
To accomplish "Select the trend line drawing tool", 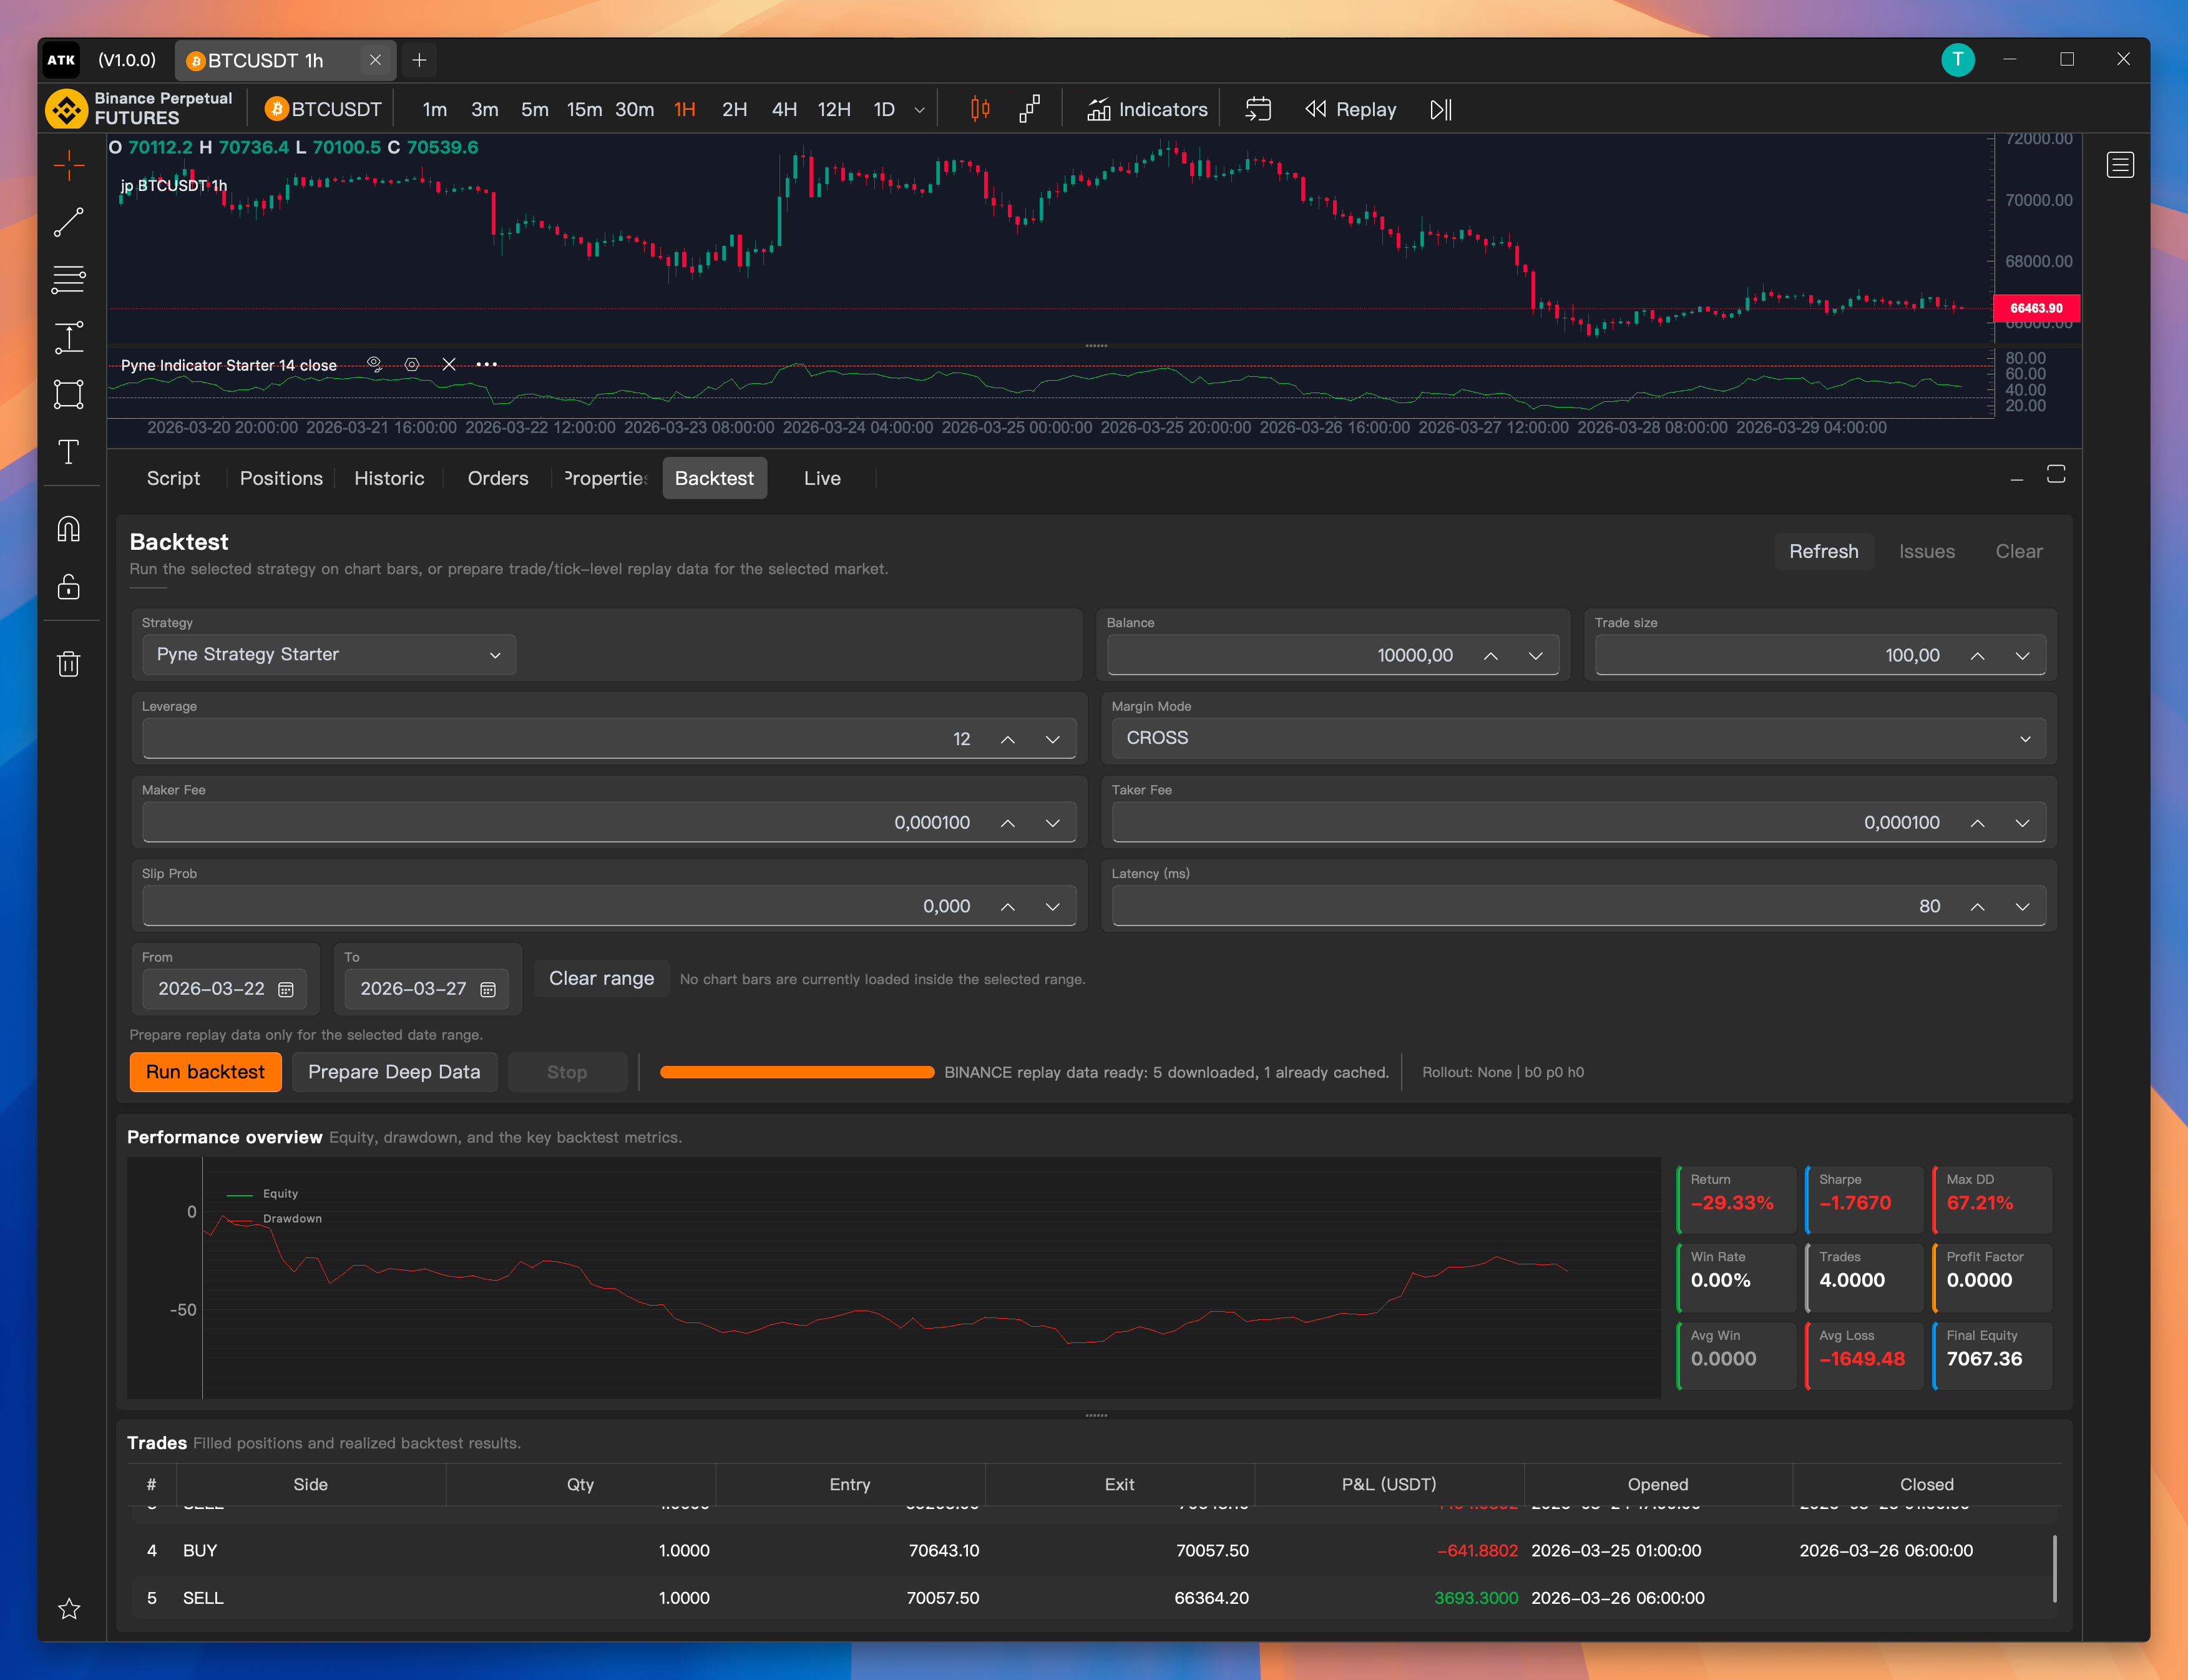I will (x=68, y=222).
